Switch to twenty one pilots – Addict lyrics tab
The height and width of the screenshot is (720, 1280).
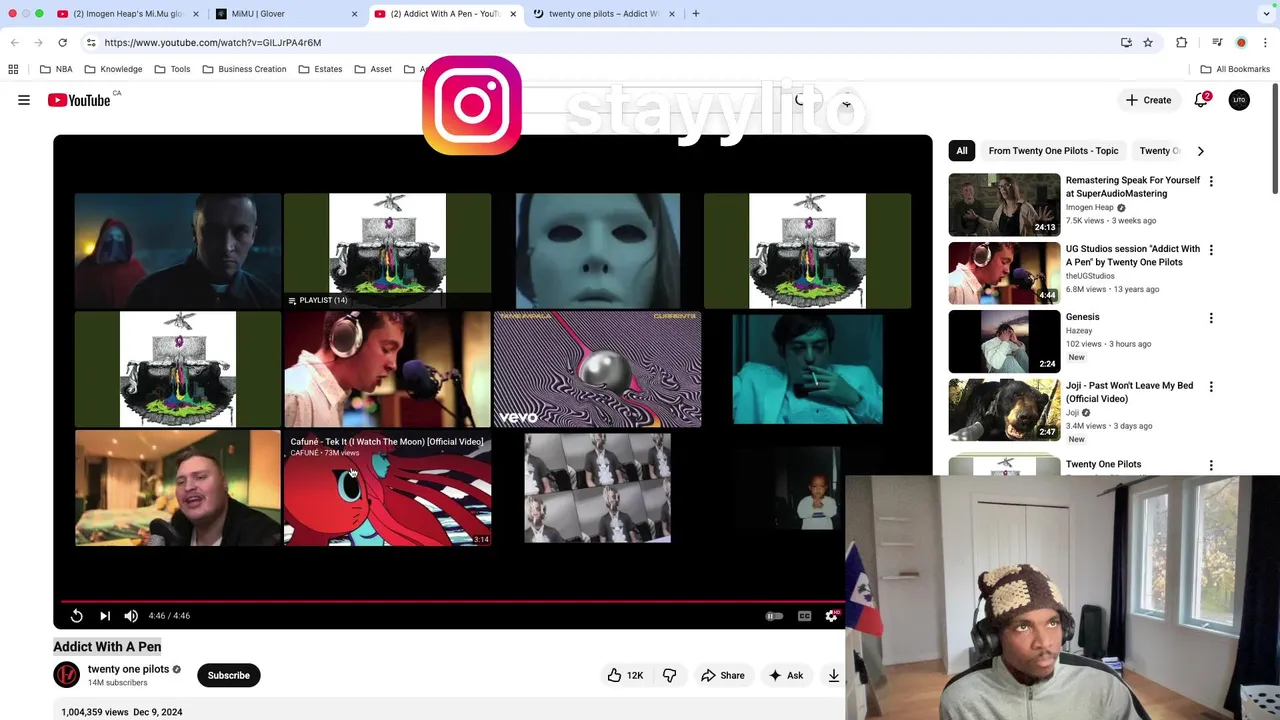point(603,14)
